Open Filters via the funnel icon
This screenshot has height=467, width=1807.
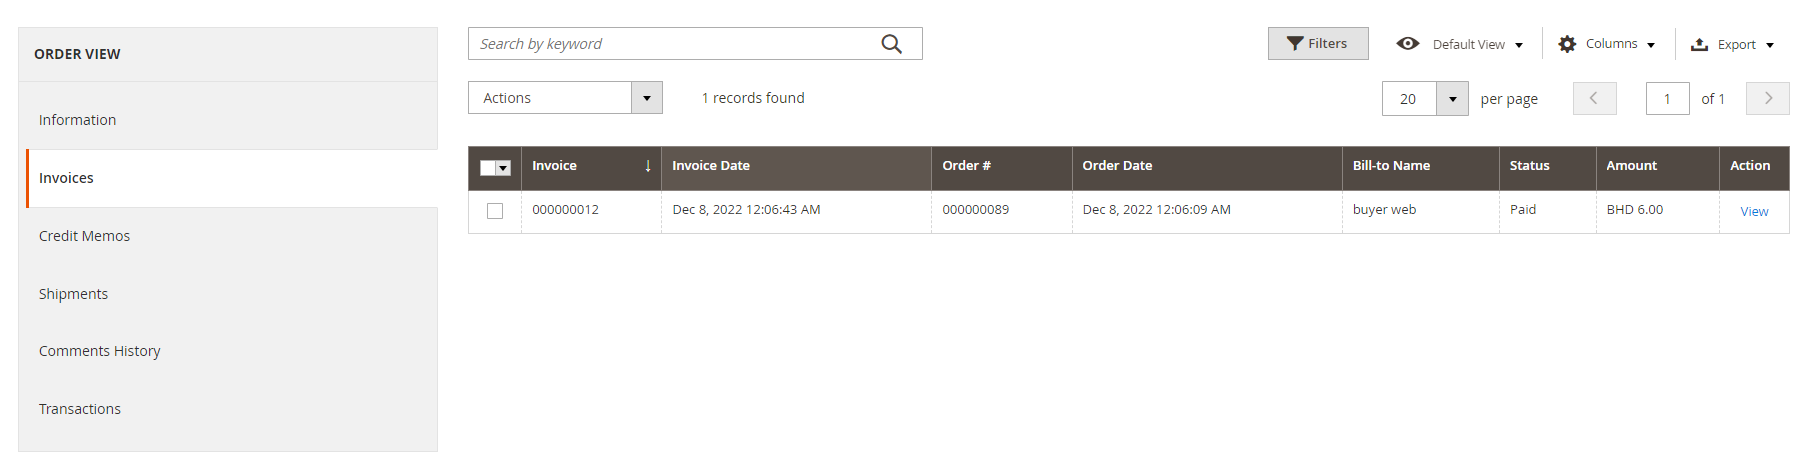pos(1295,44)
